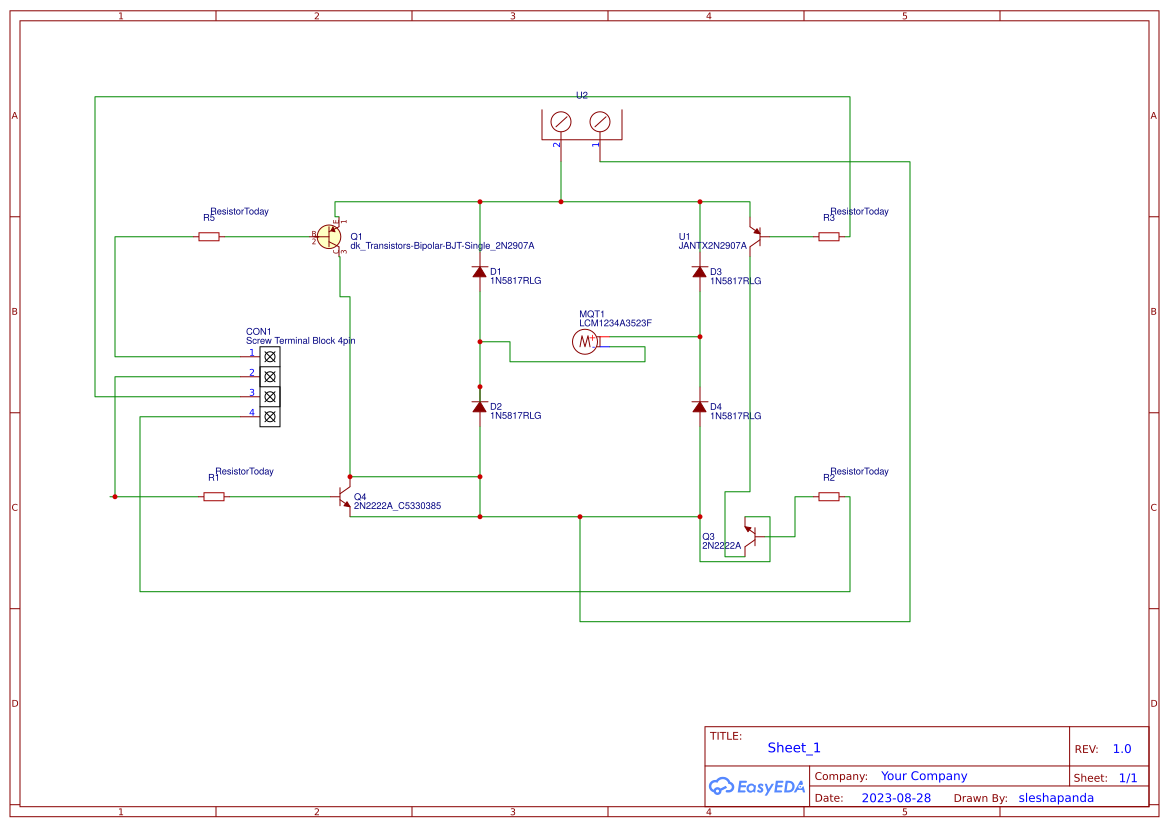Select the R5 resistor symbol

click(x=209, y=237)
